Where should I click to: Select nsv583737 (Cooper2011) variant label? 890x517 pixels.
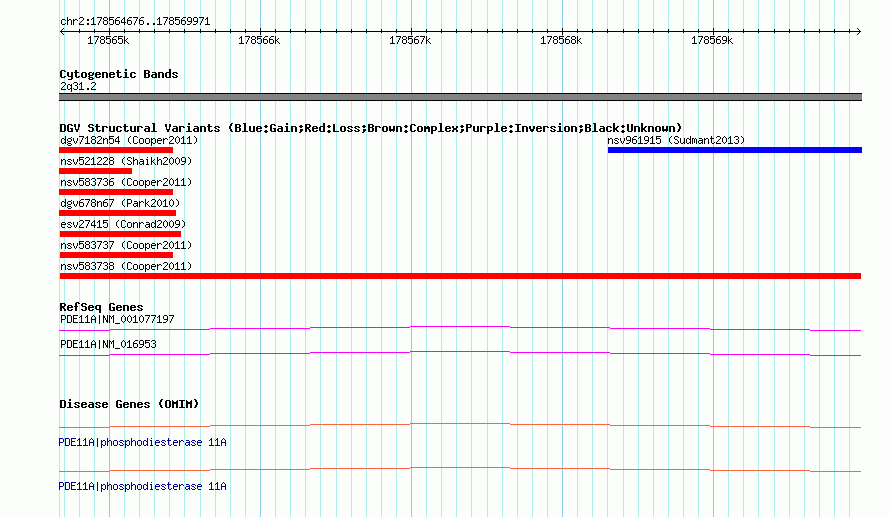click(126, 245)
